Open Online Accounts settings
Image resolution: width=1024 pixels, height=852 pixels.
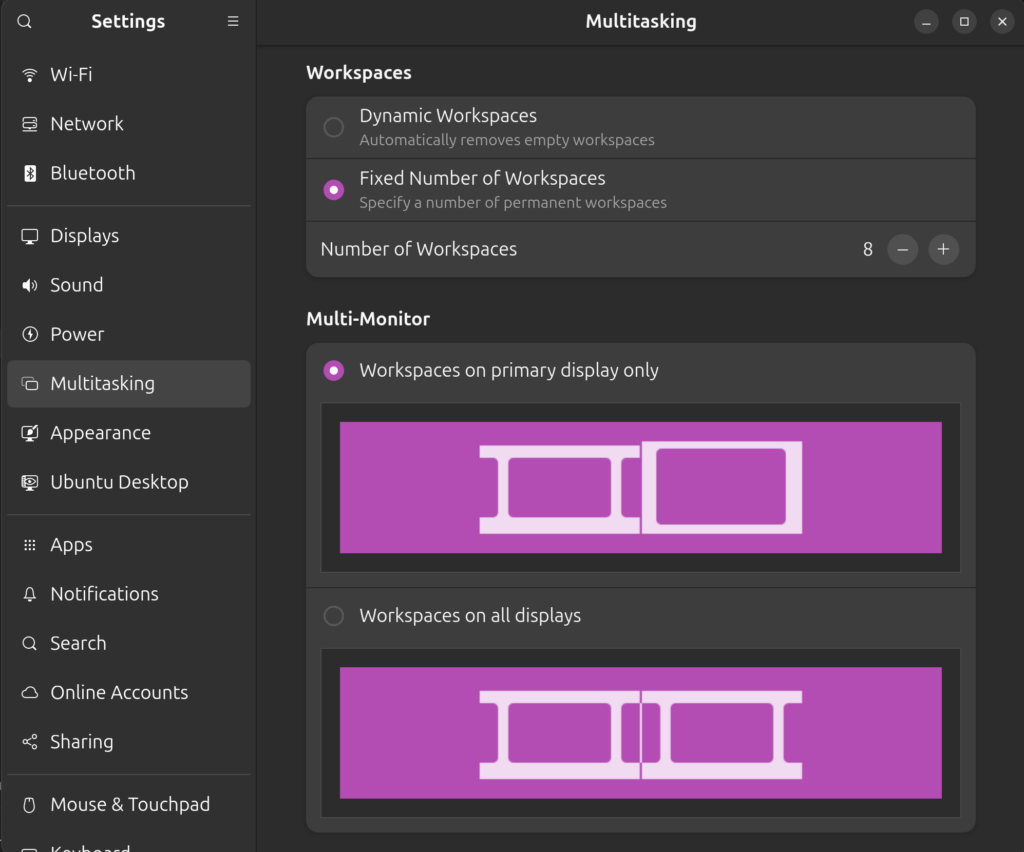[x=119, y=692]
